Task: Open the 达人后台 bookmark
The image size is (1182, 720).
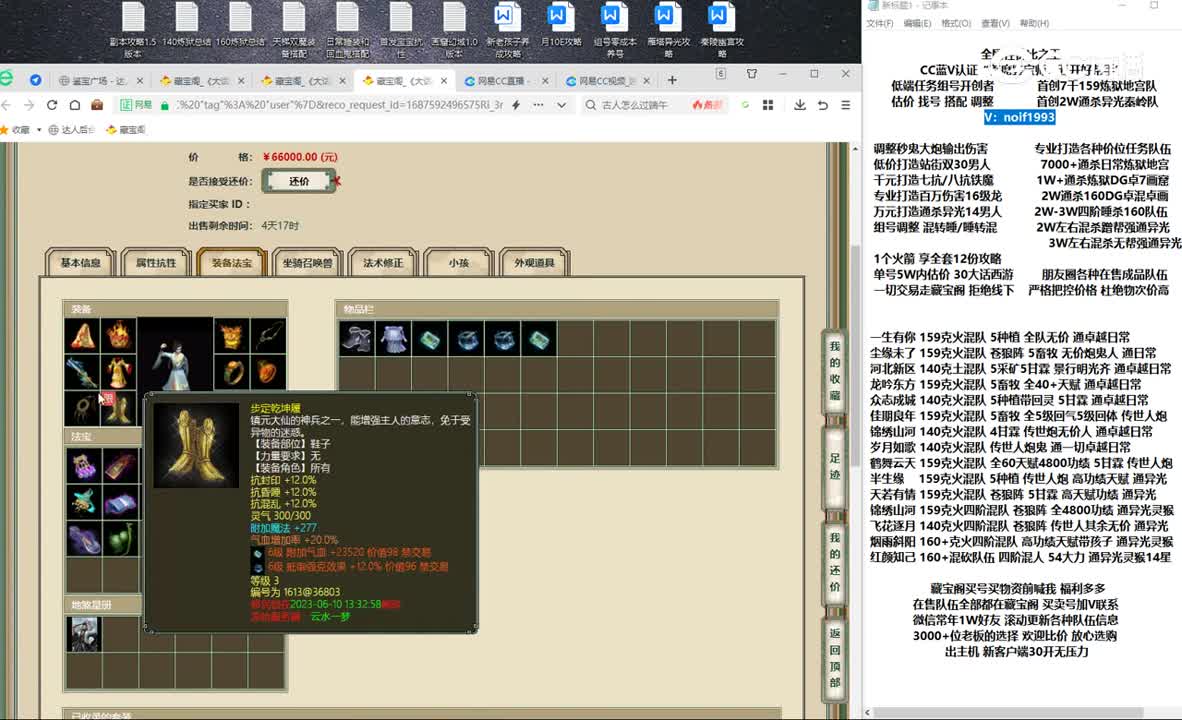Action: tap(72, 130)
